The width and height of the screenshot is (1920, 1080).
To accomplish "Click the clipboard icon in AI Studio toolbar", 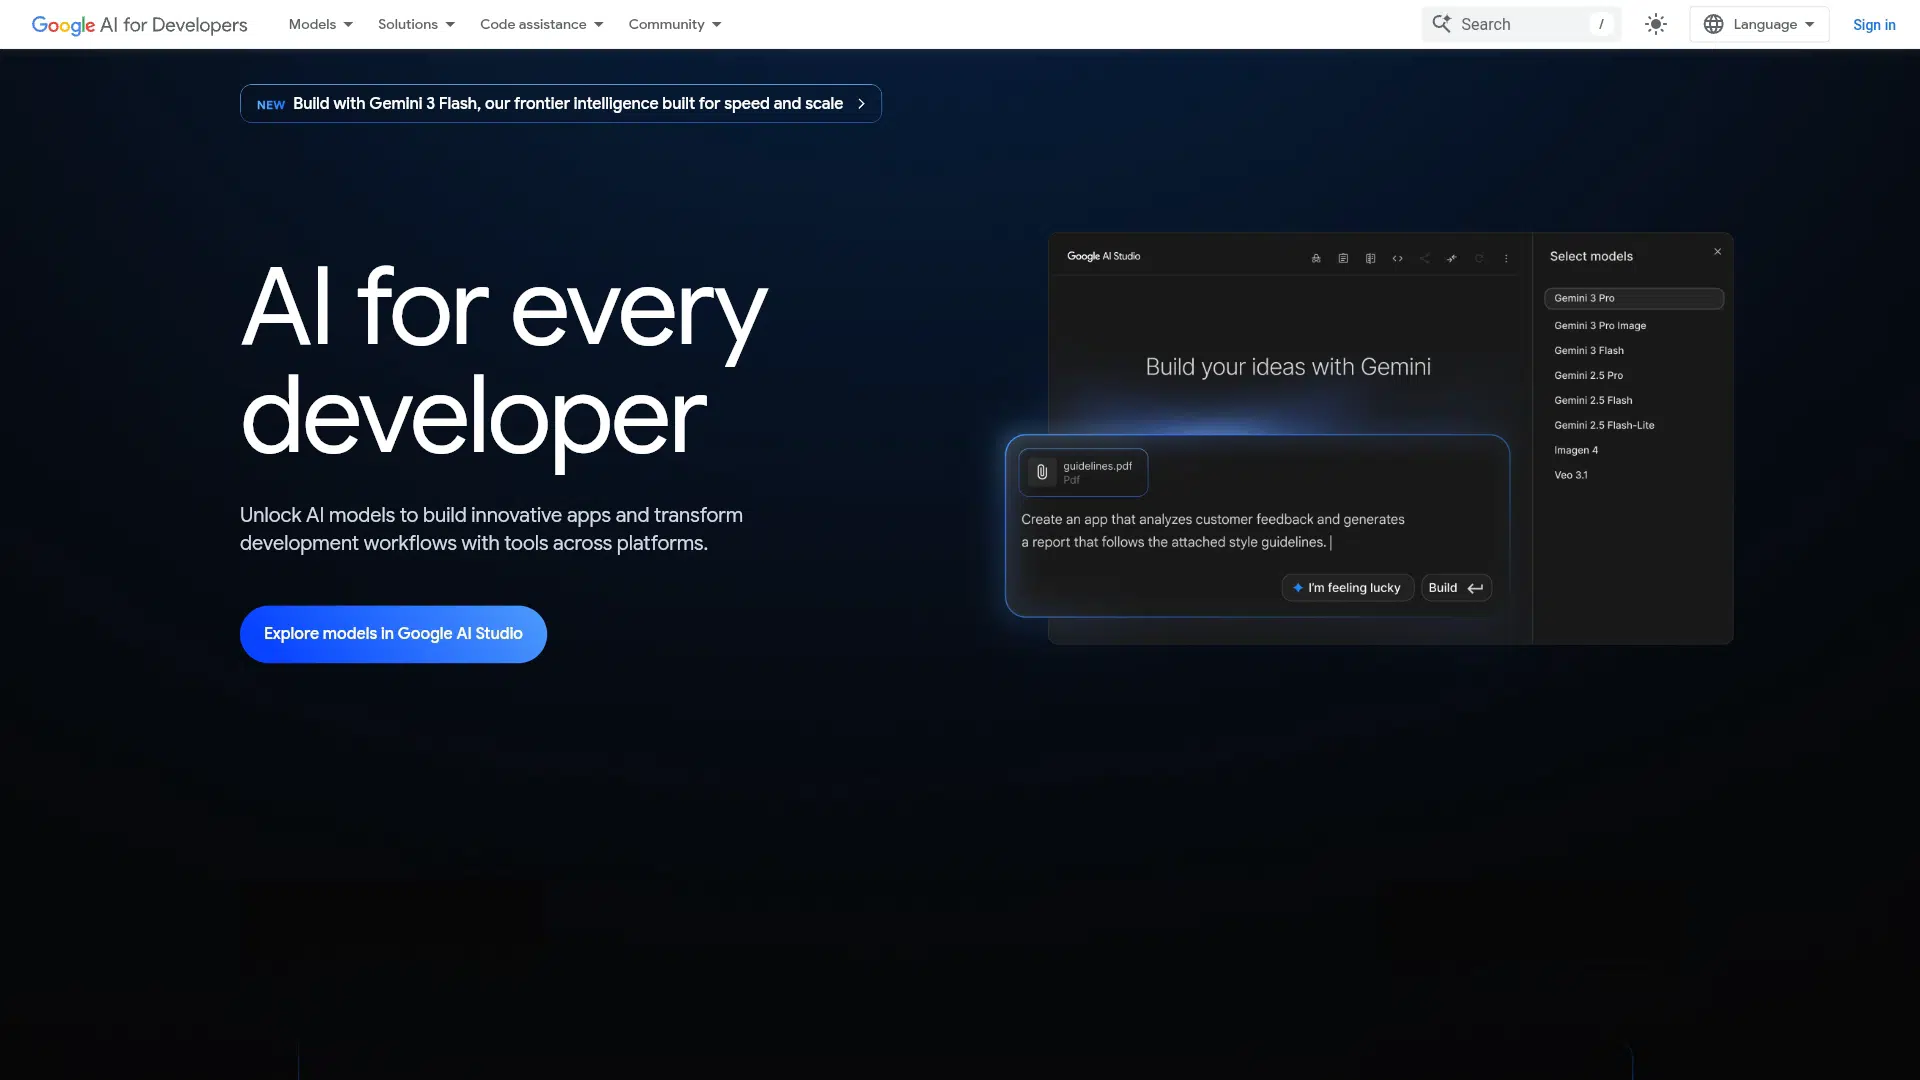I will [1343, 258].
